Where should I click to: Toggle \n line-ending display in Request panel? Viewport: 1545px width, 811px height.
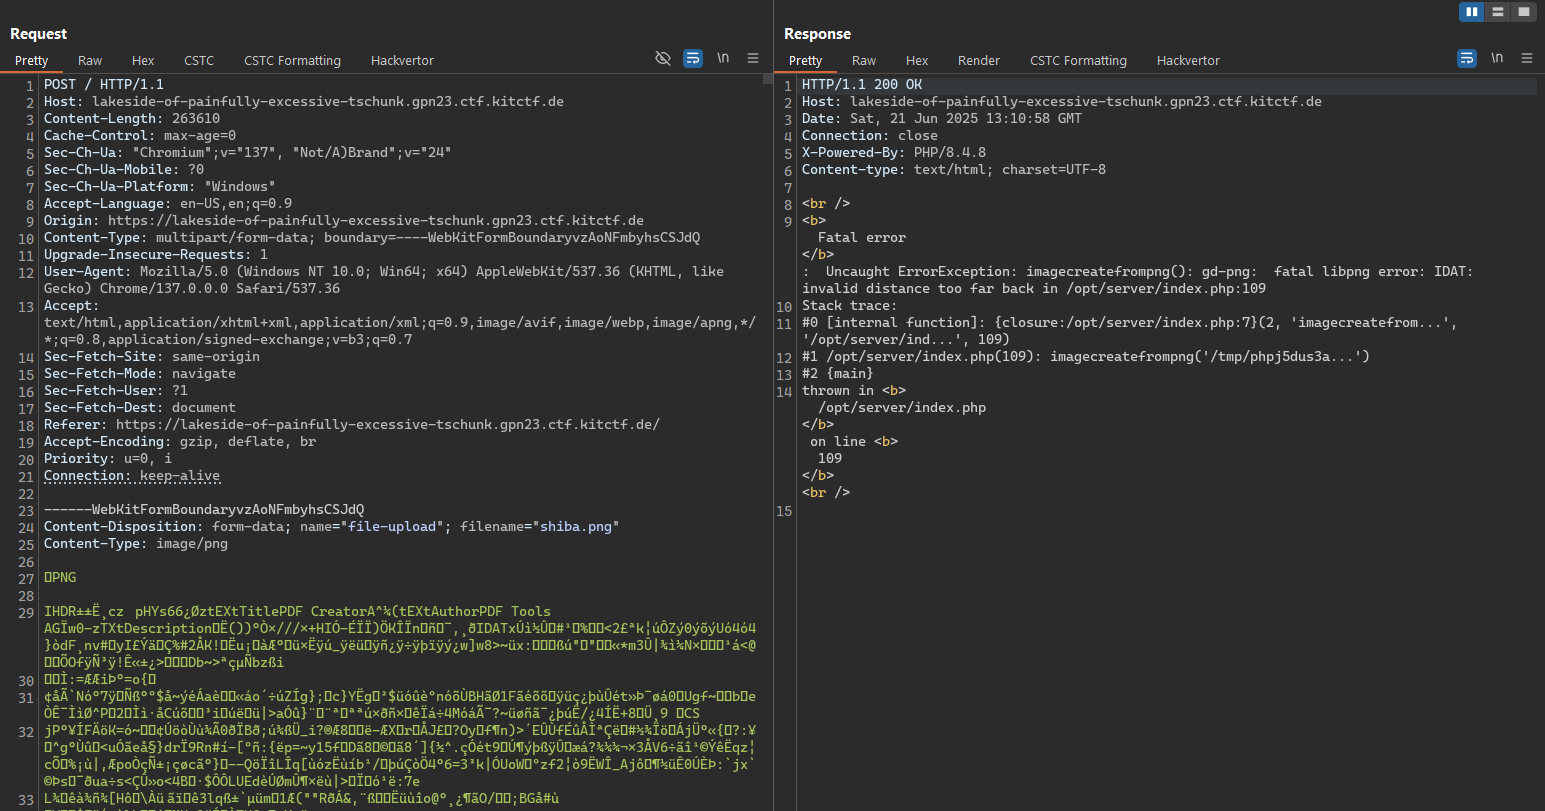click(x=723, y=58)
